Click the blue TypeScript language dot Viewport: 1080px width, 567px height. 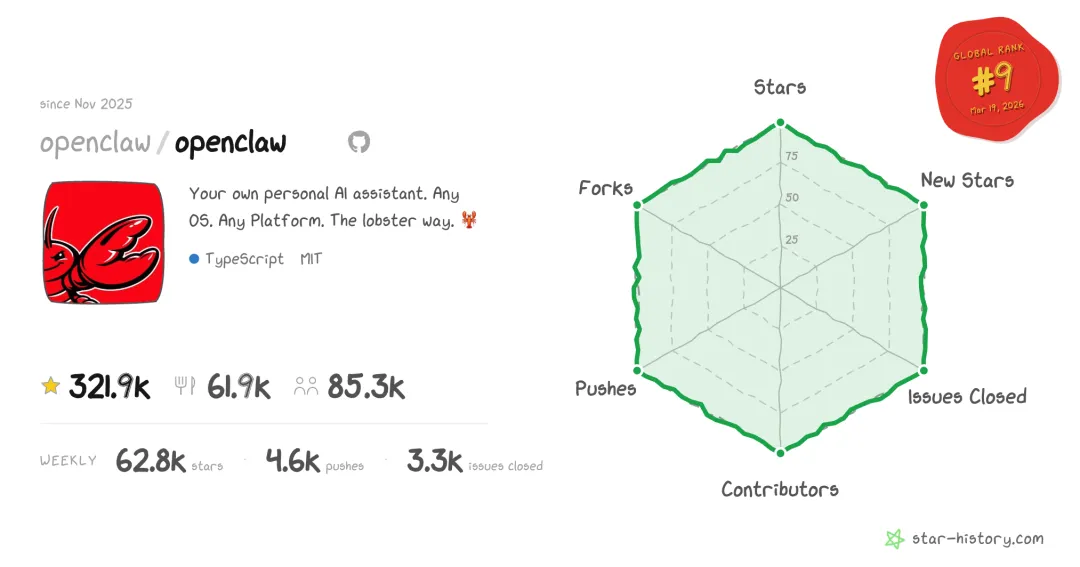[194, 259]
